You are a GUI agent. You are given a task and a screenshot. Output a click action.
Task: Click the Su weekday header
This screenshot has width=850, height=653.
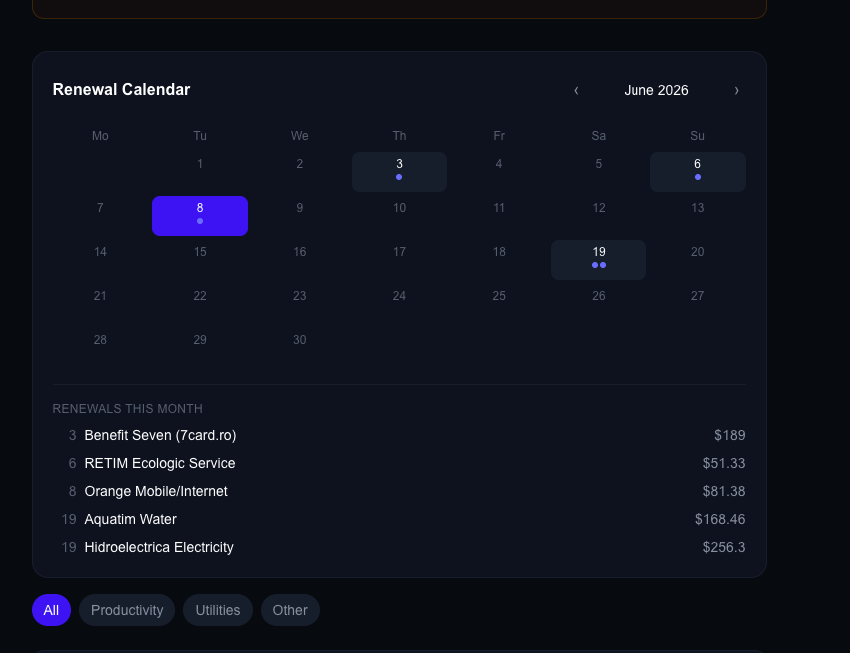(x=698, y=135)
